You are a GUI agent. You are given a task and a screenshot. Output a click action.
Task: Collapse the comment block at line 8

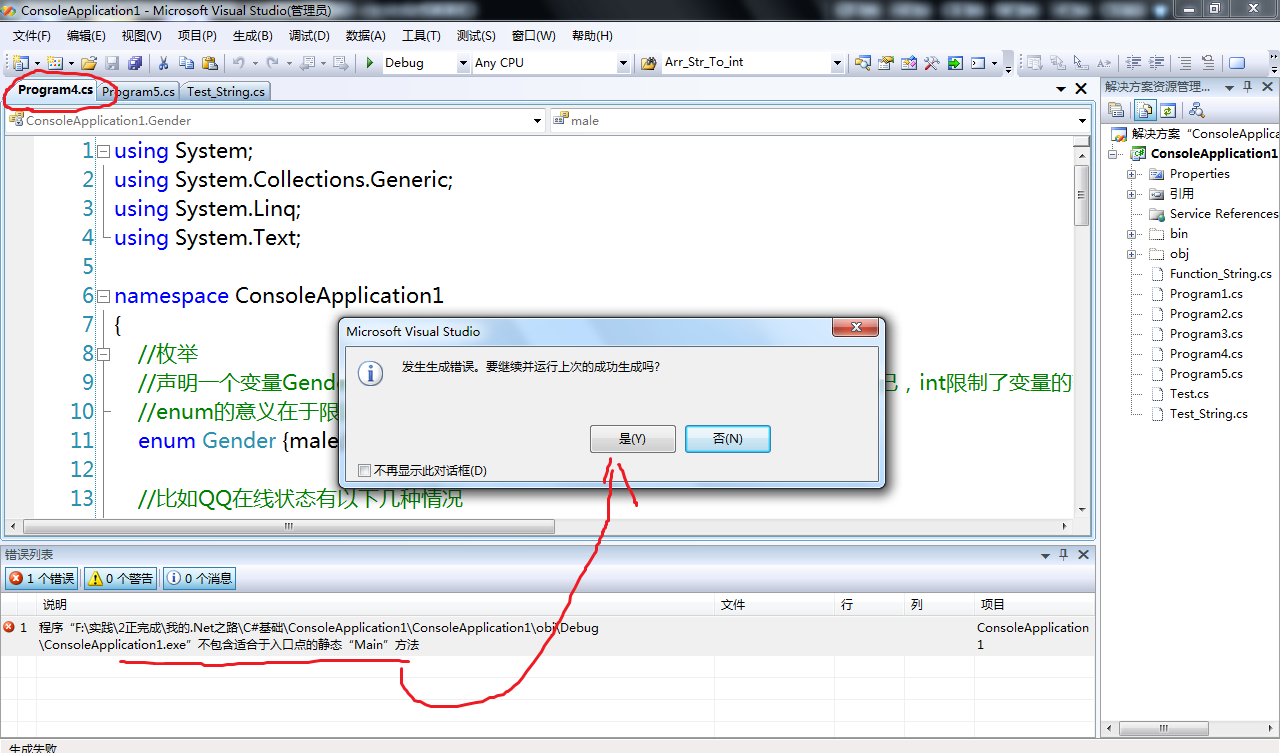(103, 354)
